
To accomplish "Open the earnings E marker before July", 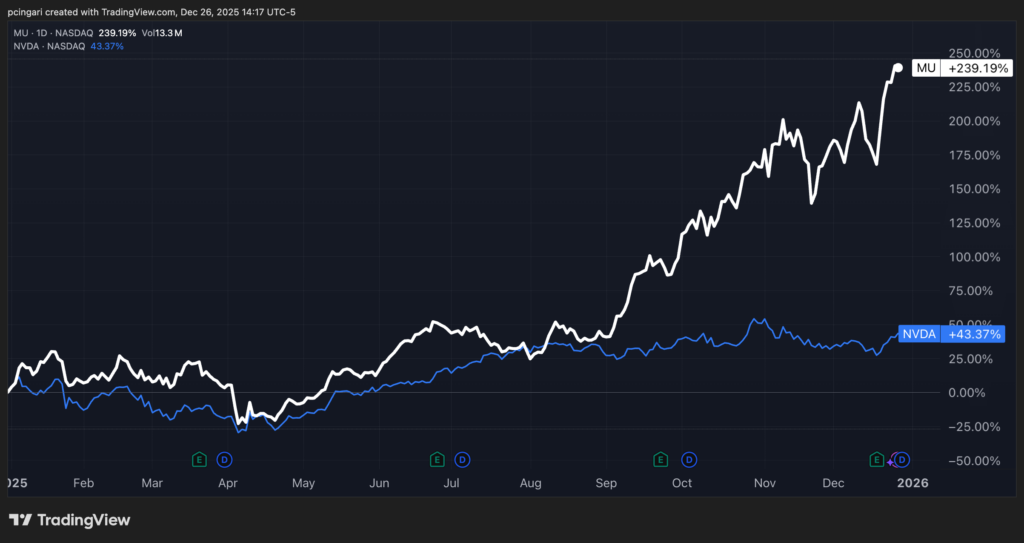I will click(x=437, y=459).
